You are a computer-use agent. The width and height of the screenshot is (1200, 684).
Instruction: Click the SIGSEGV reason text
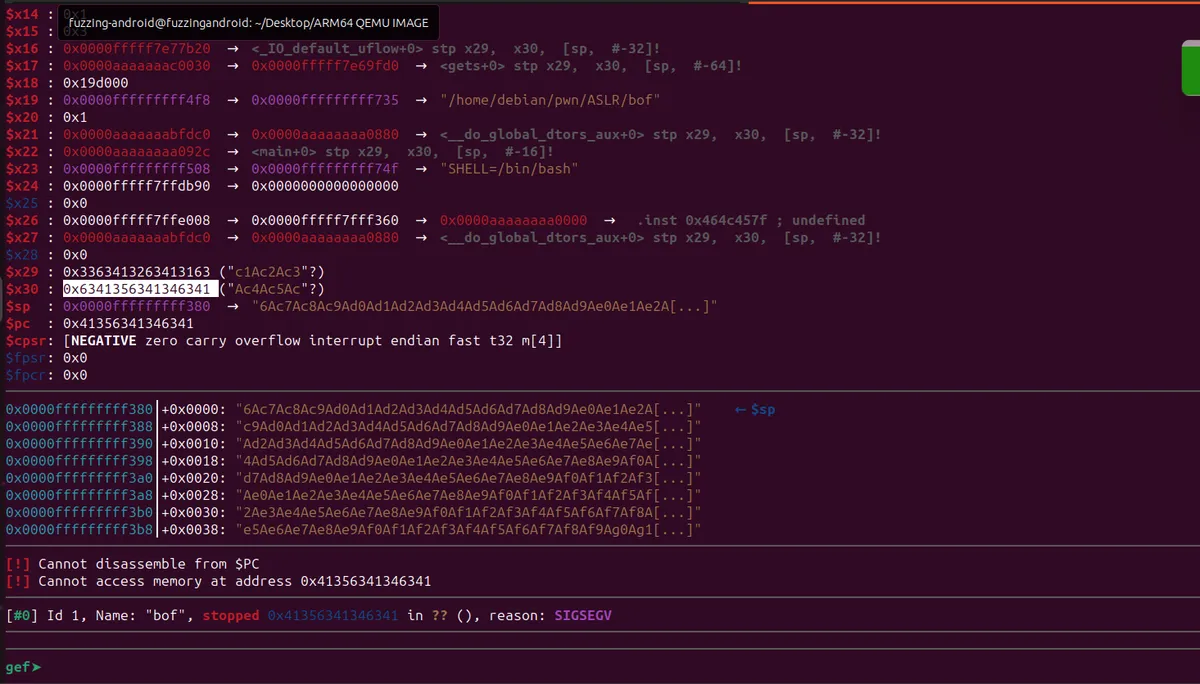click(x=582, y=616)
